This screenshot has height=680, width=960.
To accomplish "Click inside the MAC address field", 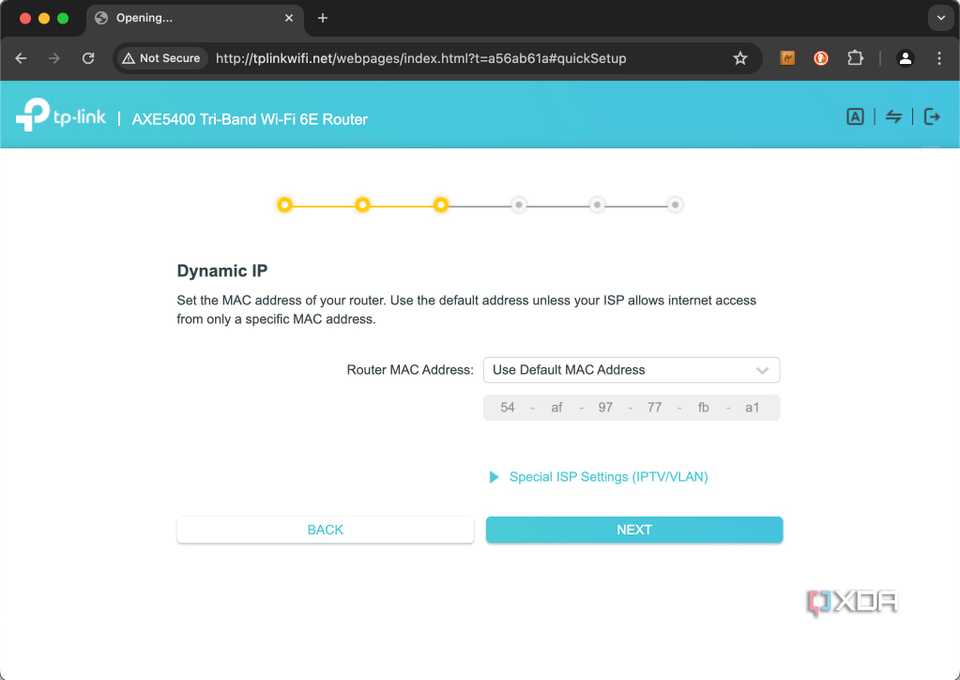I will [632, 407].
